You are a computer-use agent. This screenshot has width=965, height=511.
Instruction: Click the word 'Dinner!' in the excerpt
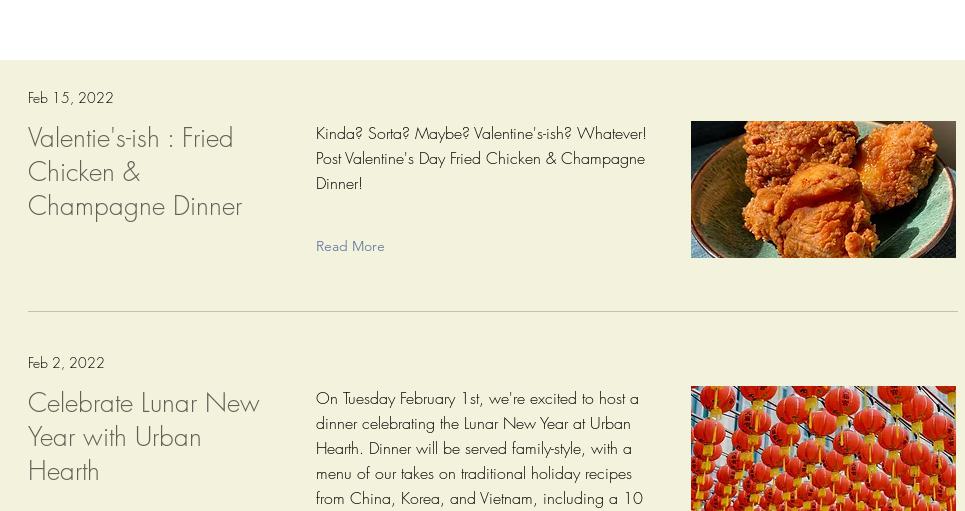(x=339, y=183)
